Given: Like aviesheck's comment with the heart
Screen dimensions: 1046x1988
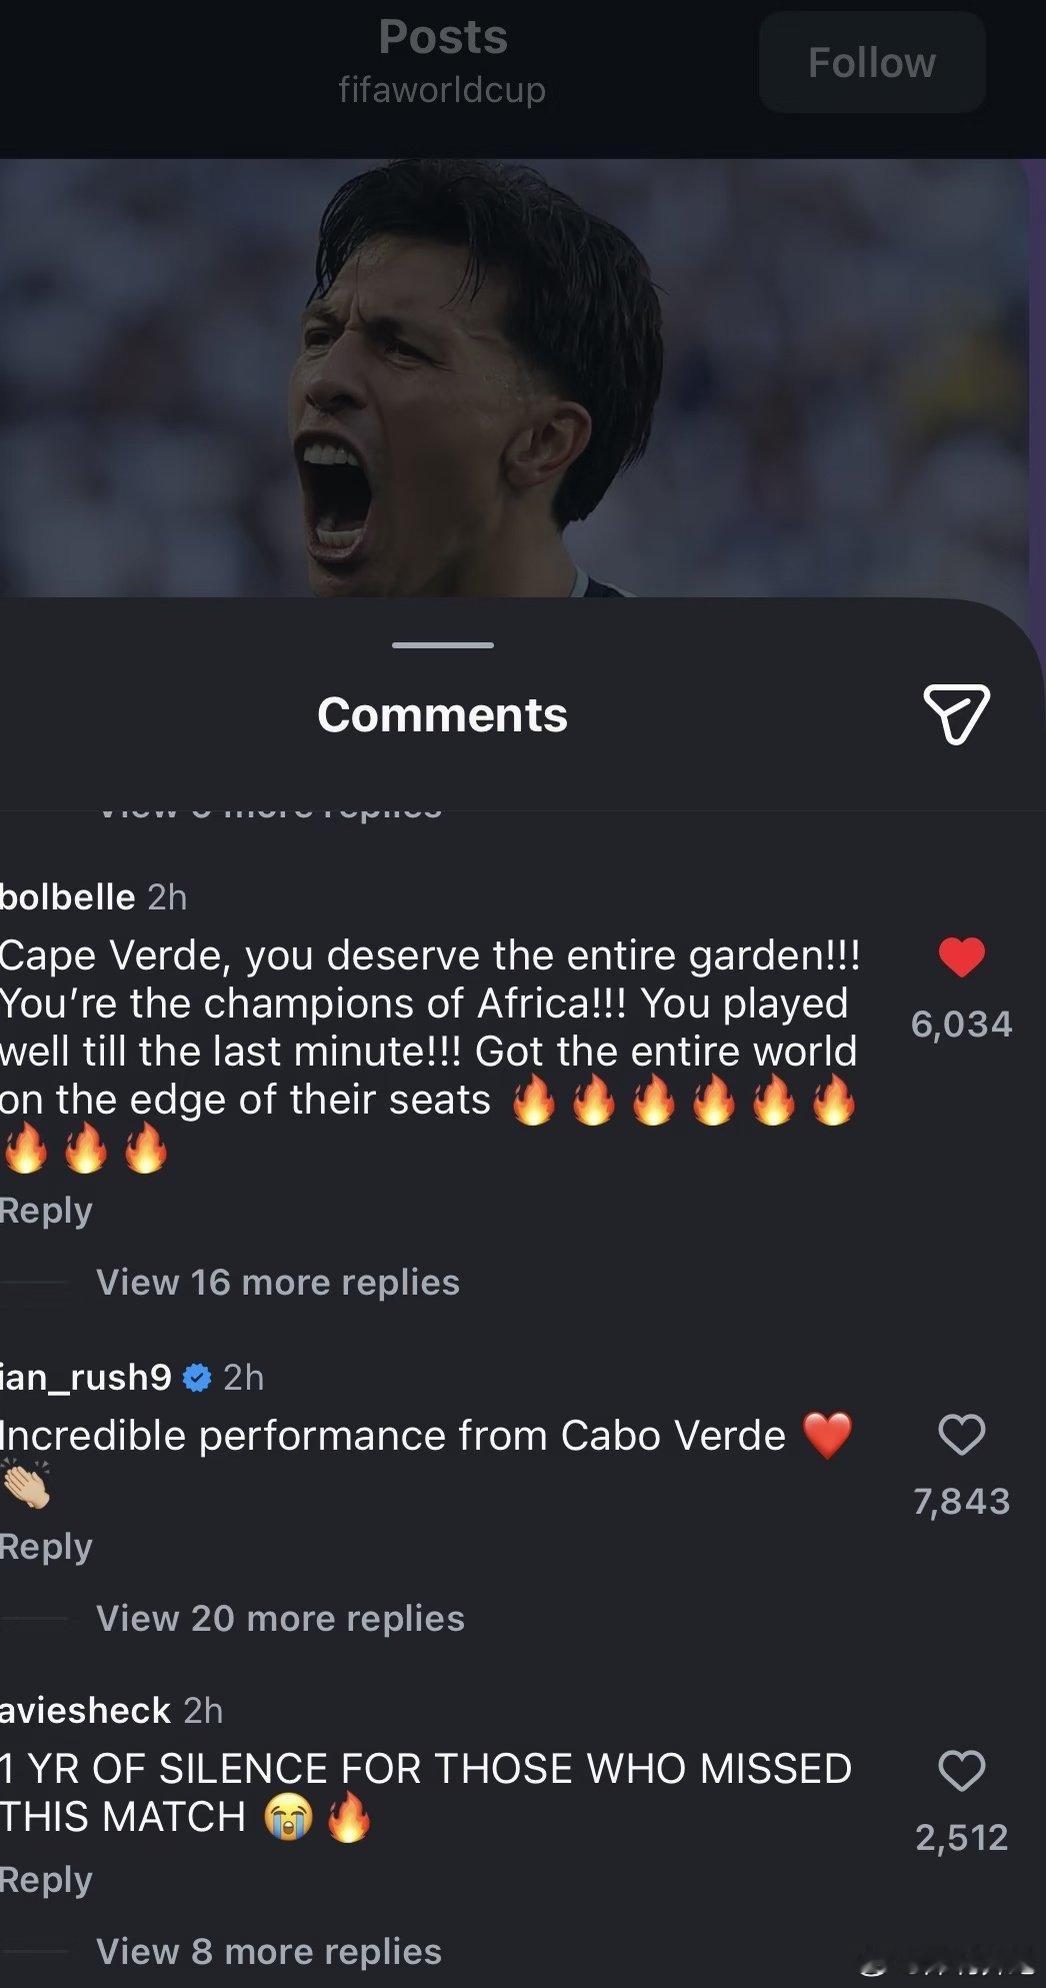Looking at the screenshot, I should 962,1771.
